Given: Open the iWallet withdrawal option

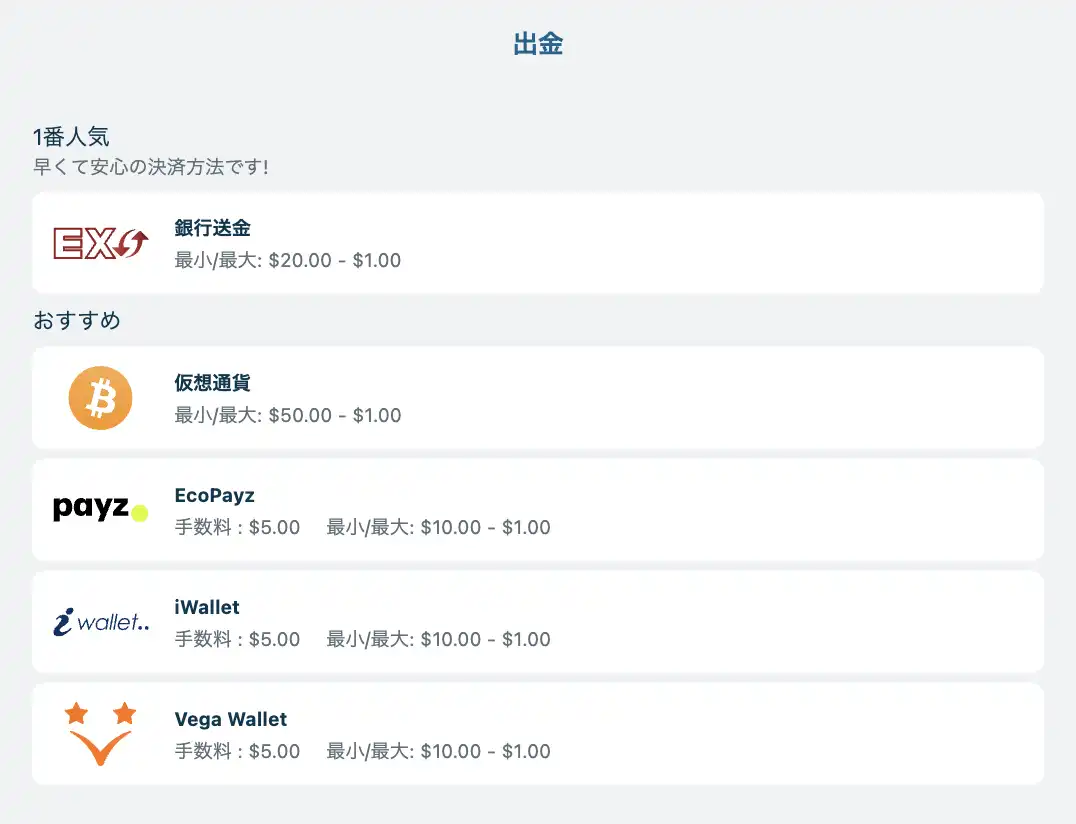Looking at the screenshot, I should point(207,607).
